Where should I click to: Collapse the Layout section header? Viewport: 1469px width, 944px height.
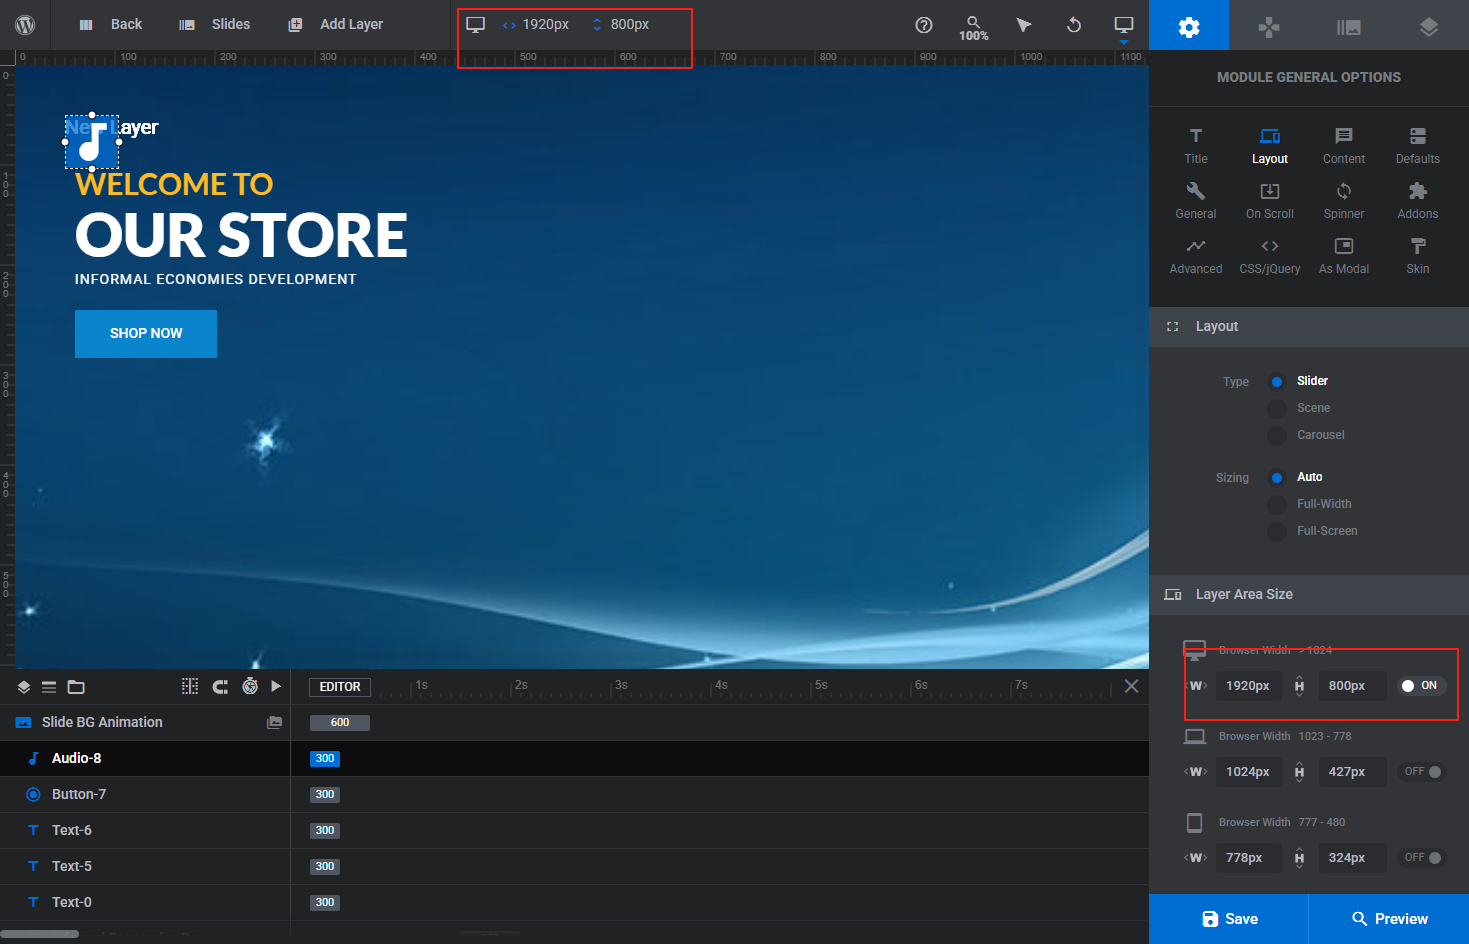coord(1217,326)
